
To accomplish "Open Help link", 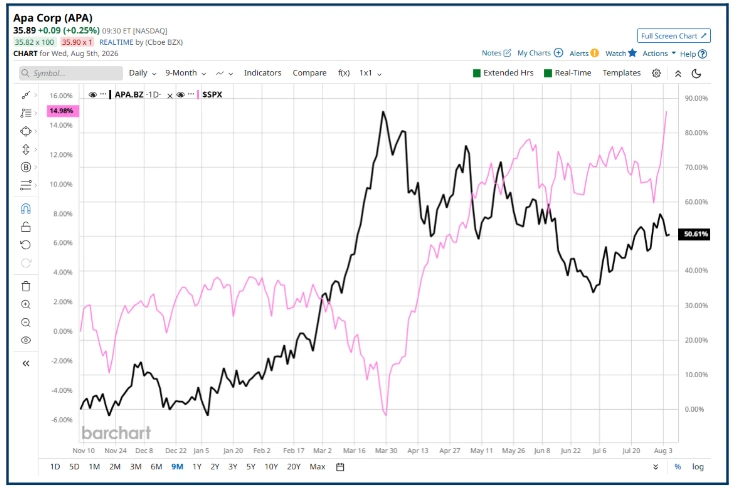I will pyautogui.click(x=693, y=54).
